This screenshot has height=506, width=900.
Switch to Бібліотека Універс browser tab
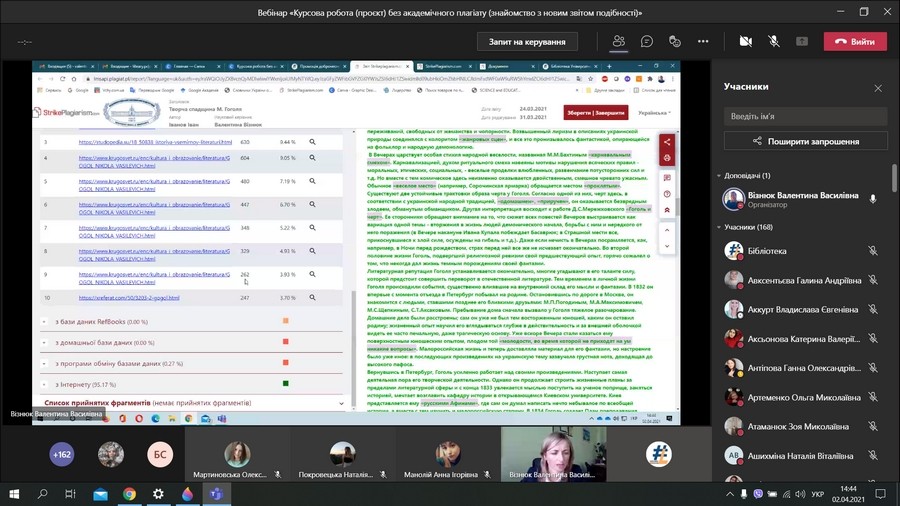click(570, 66)
